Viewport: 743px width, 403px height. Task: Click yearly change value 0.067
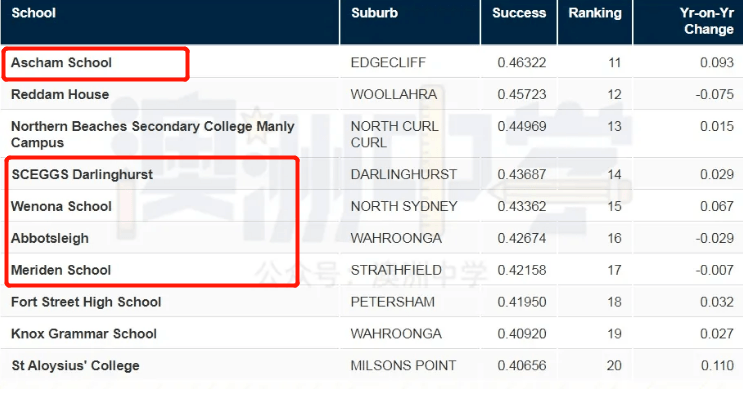point(717,206)
